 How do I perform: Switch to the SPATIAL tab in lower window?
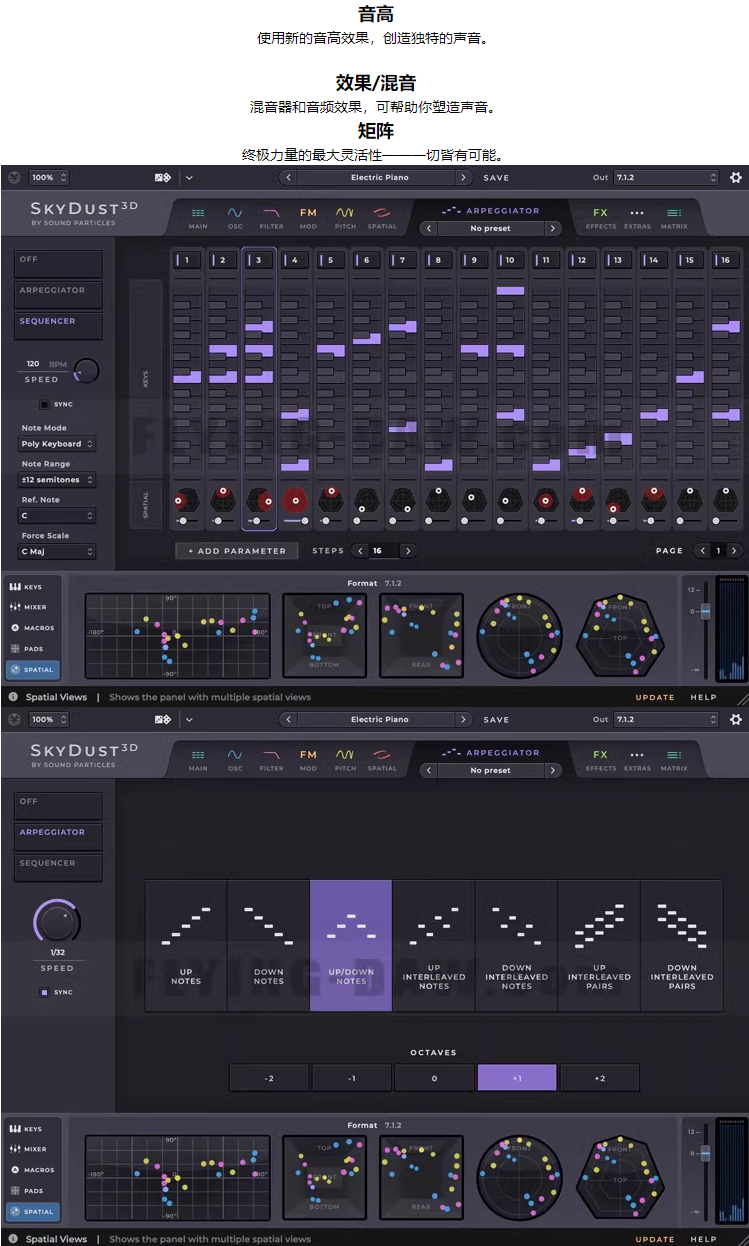pos(382,759)
